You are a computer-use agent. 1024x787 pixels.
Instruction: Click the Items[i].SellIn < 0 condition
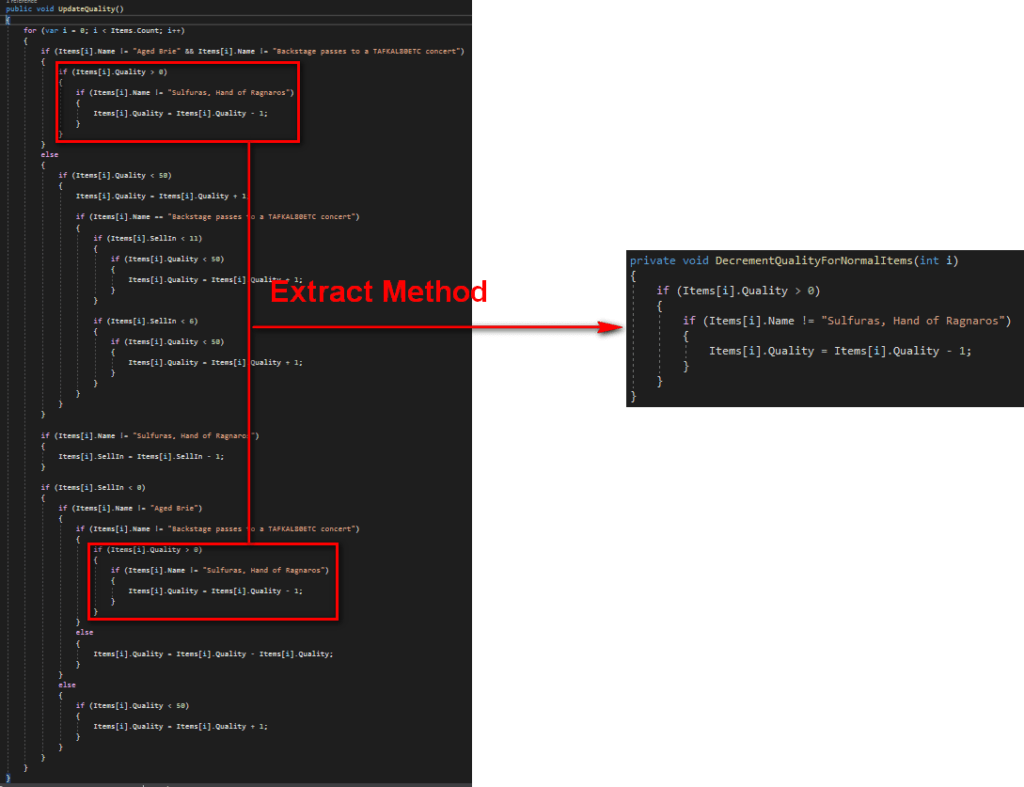pos(100,487)
